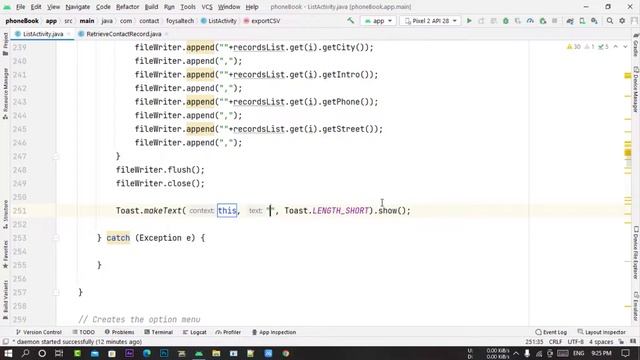Viewport: 640px width, 360px height.
Task: Open Windows notification center icon
Action: (x=625, y=353)
